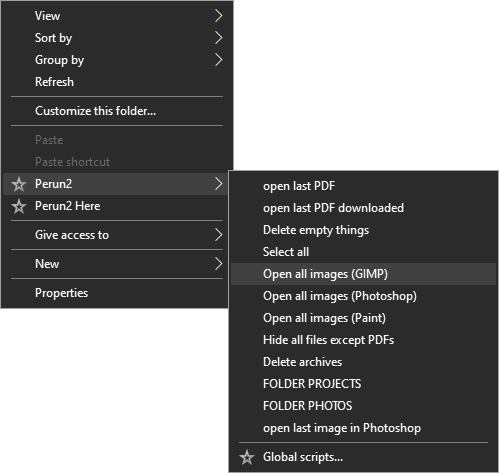
Task: Expand the View submenu arrow
Action: [218, 16]
